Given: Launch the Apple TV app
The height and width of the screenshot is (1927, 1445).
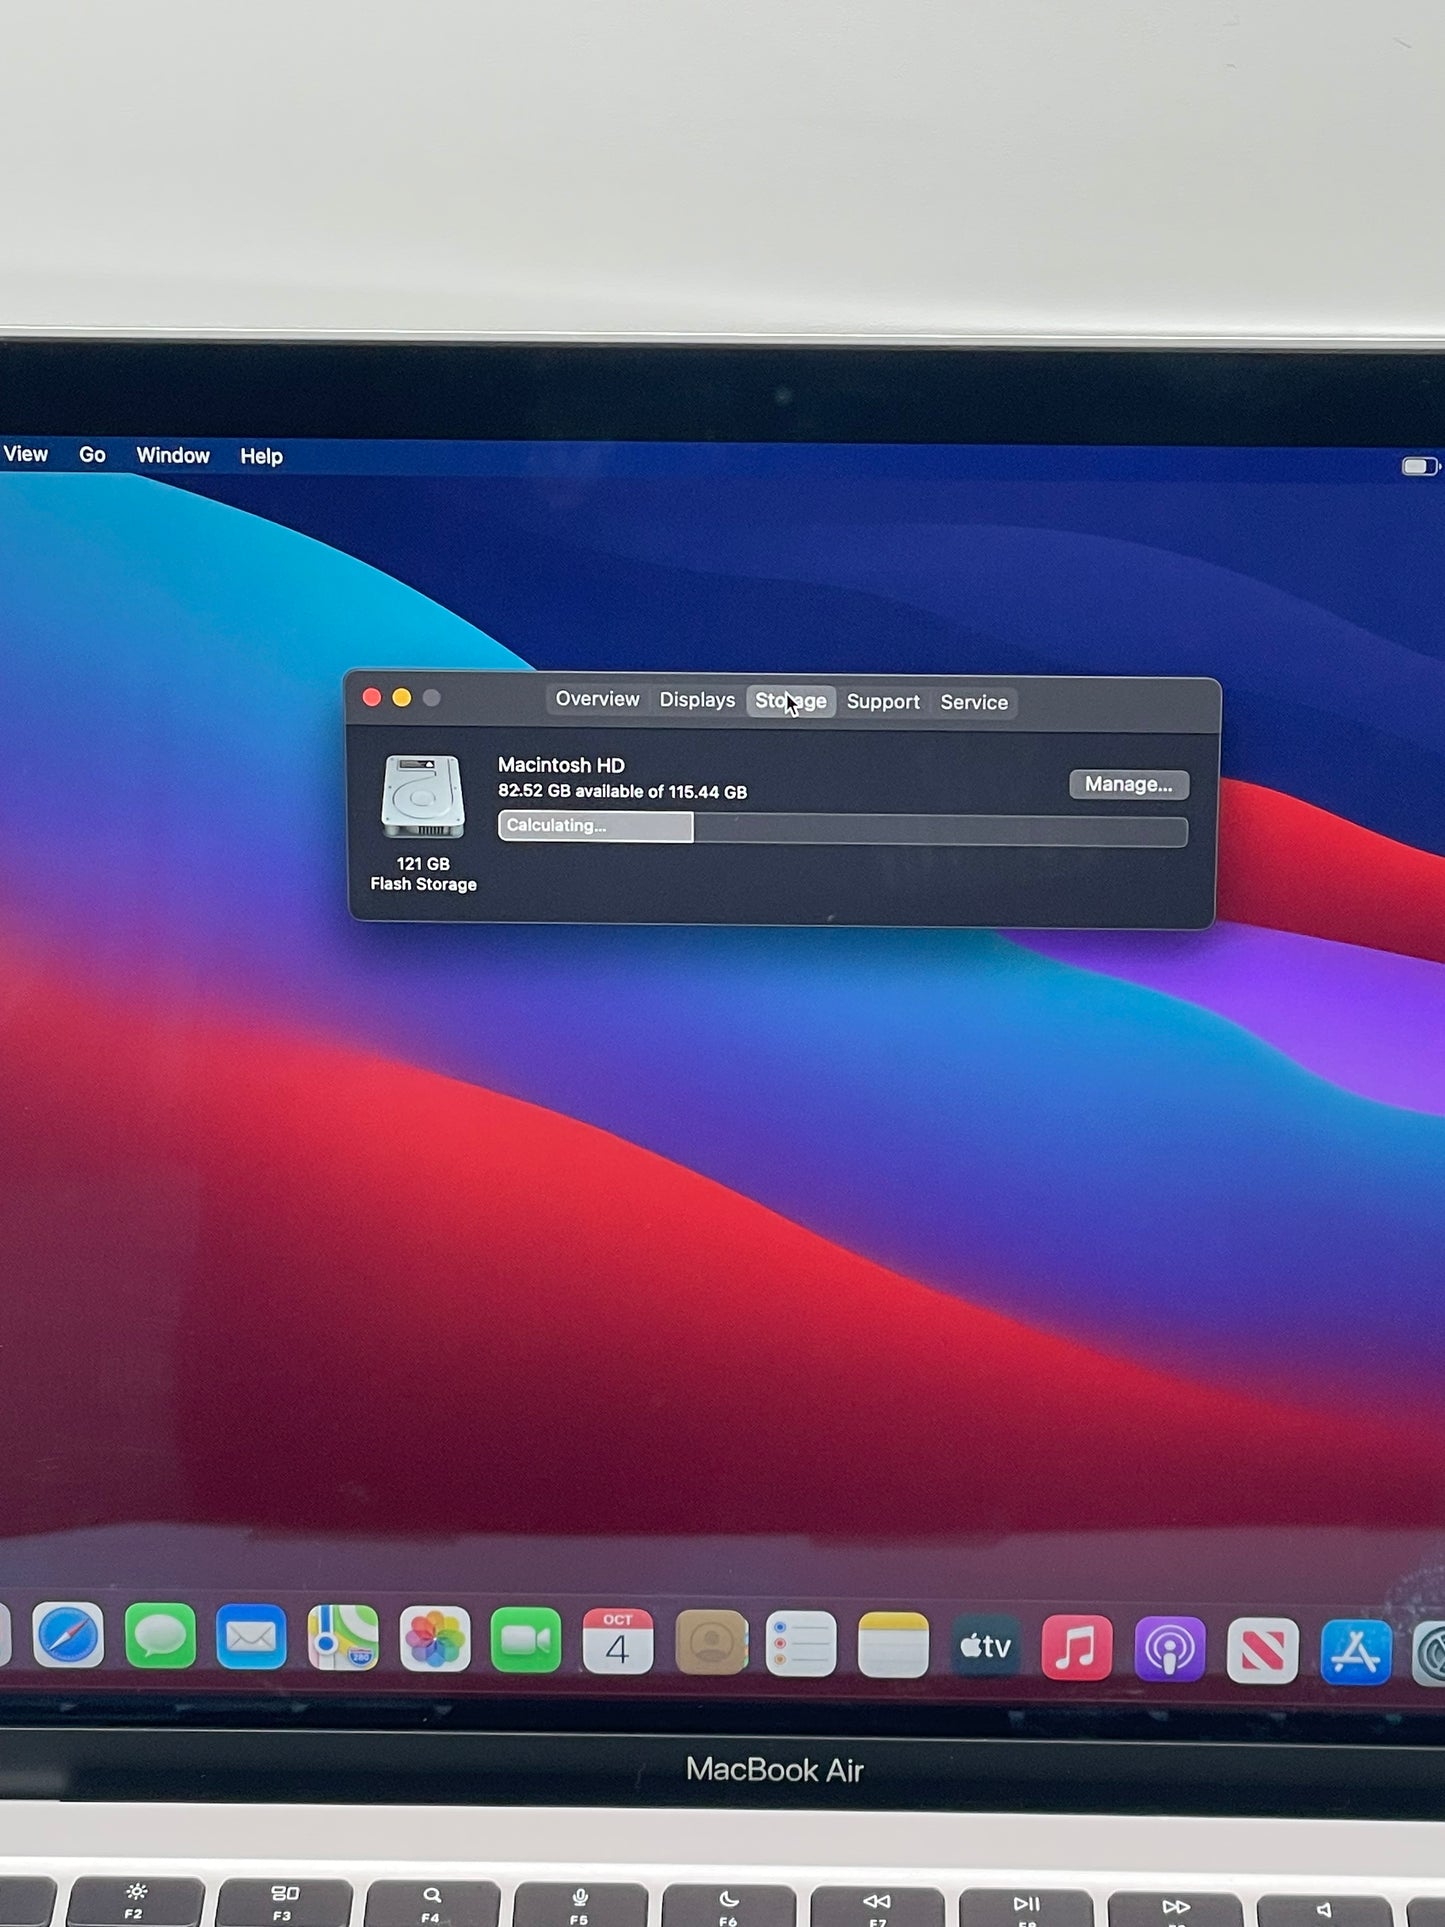Looking at the screenshot, I should [x=986, y=1645].
